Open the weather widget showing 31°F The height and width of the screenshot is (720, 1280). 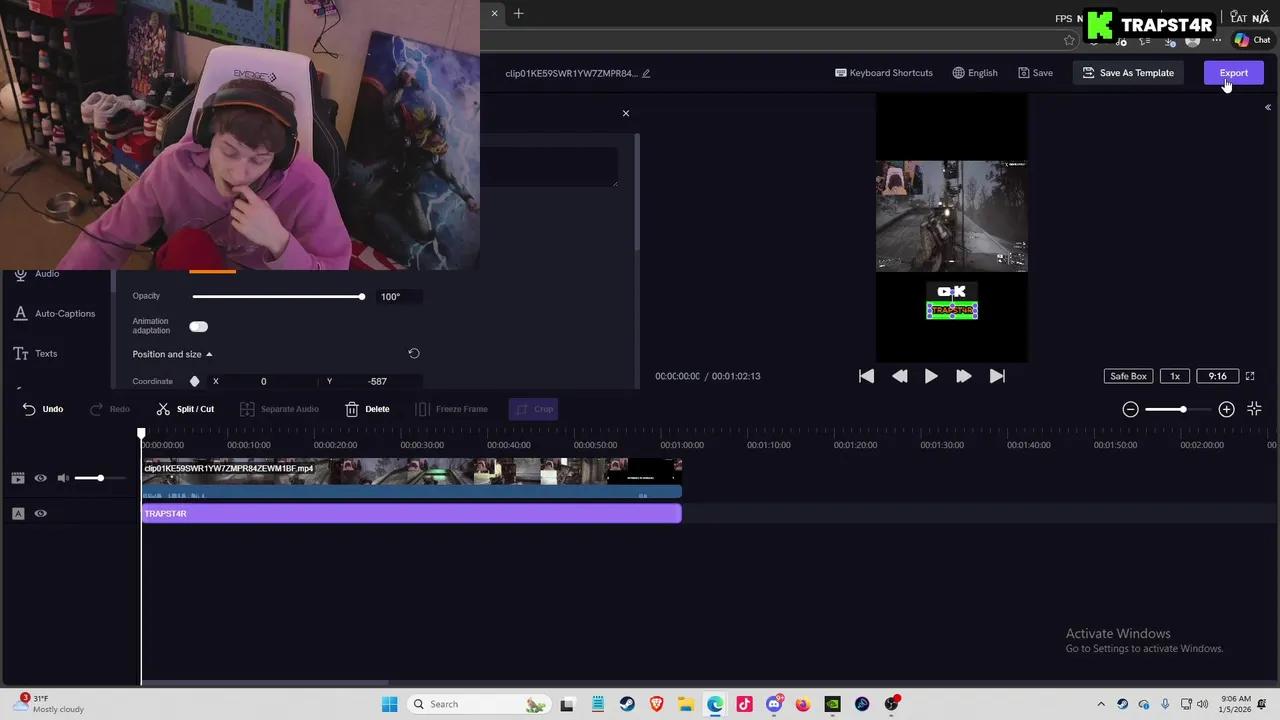click(x=48, y=704)
